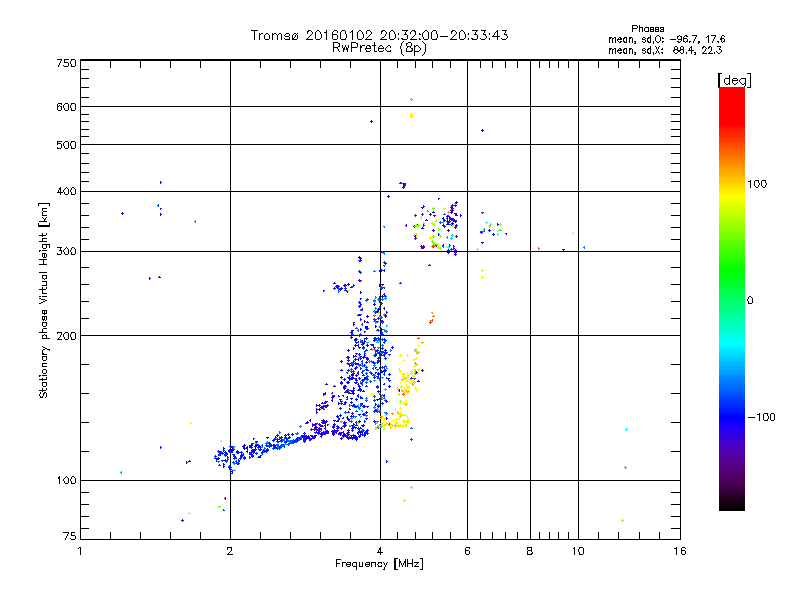Screen dimensions: 800x600
Task: Click the '75' y-axis tick label
Action: click(x=70, y=536)
